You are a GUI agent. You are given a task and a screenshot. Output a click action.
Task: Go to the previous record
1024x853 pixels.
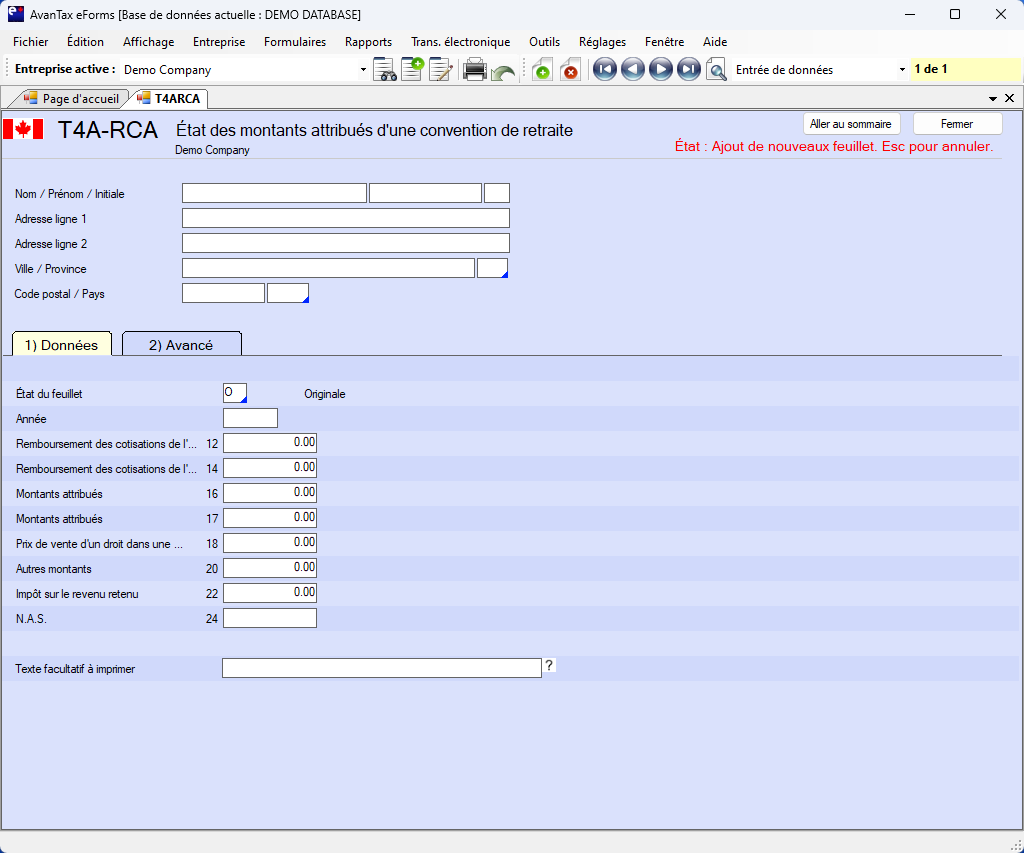[x=632, y=70]
